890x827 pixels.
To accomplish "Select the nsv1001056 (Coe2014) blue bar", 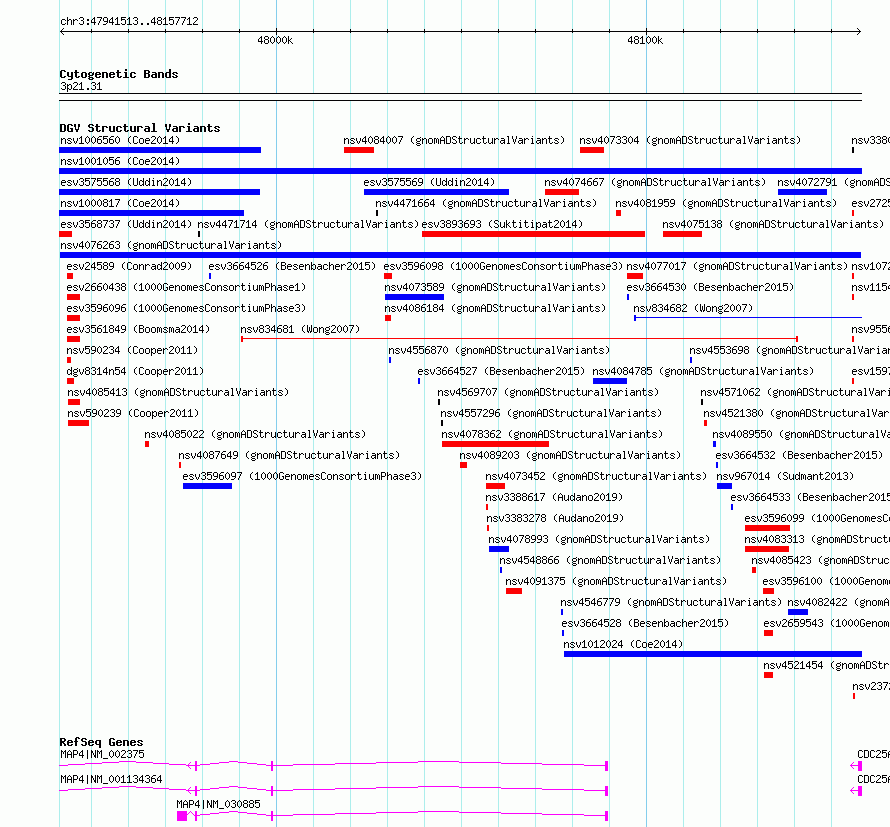I will [x=460, y=171].
